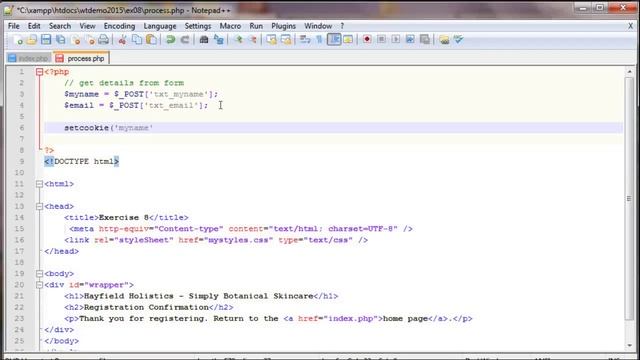Undo last edit with the green arrow
Image resolution: width=640 pixels, height=360 pixels.
click(x=171, y=40)
